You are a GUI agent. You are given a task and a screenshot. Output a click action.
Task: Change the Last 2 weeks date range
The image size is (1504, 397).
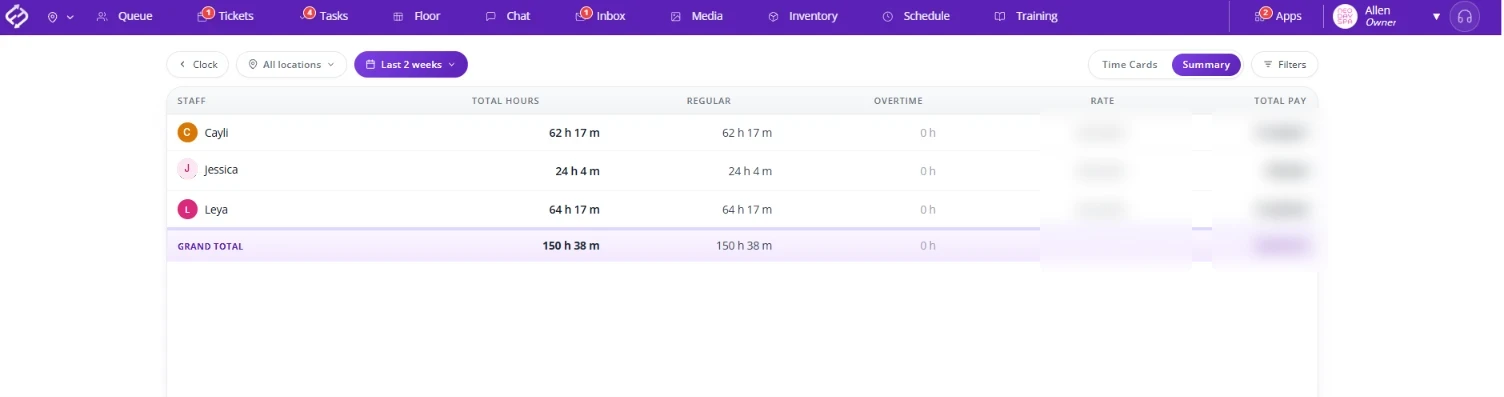(x=411, y=64)
